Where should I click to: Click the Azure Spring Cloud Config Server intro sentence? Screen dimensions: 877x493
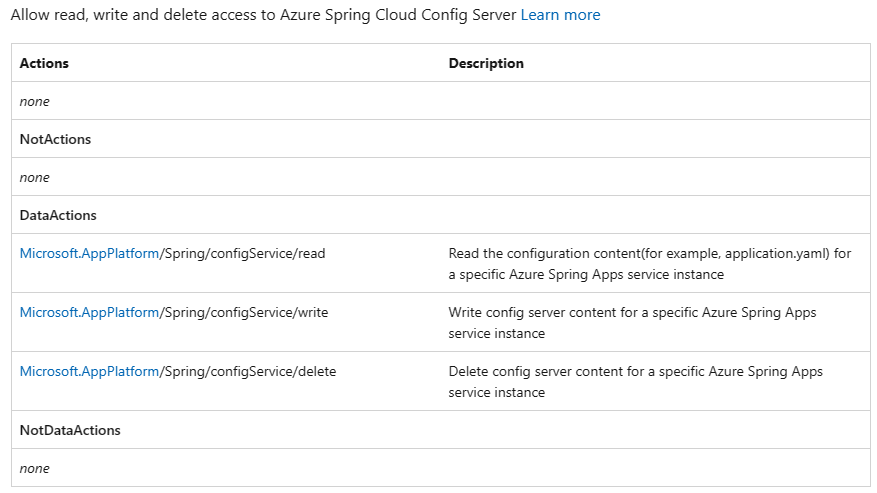tap(263, 15)
